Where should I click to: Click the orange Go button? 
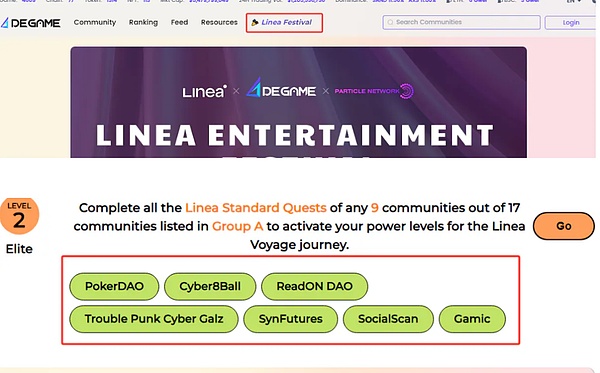[x=564, y=226]
